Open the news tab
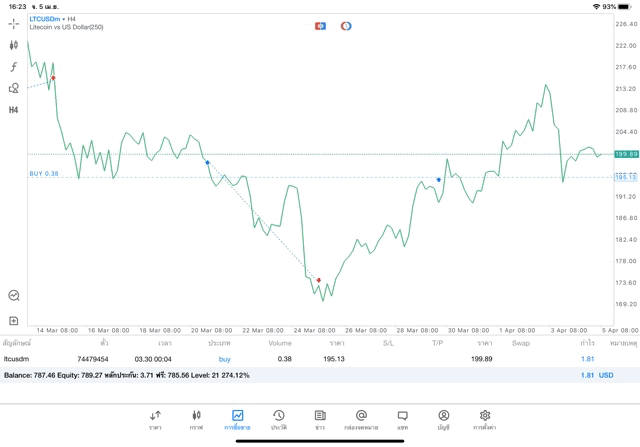The height and width of the screenshot is (447, 640). (x=320, y=420)
